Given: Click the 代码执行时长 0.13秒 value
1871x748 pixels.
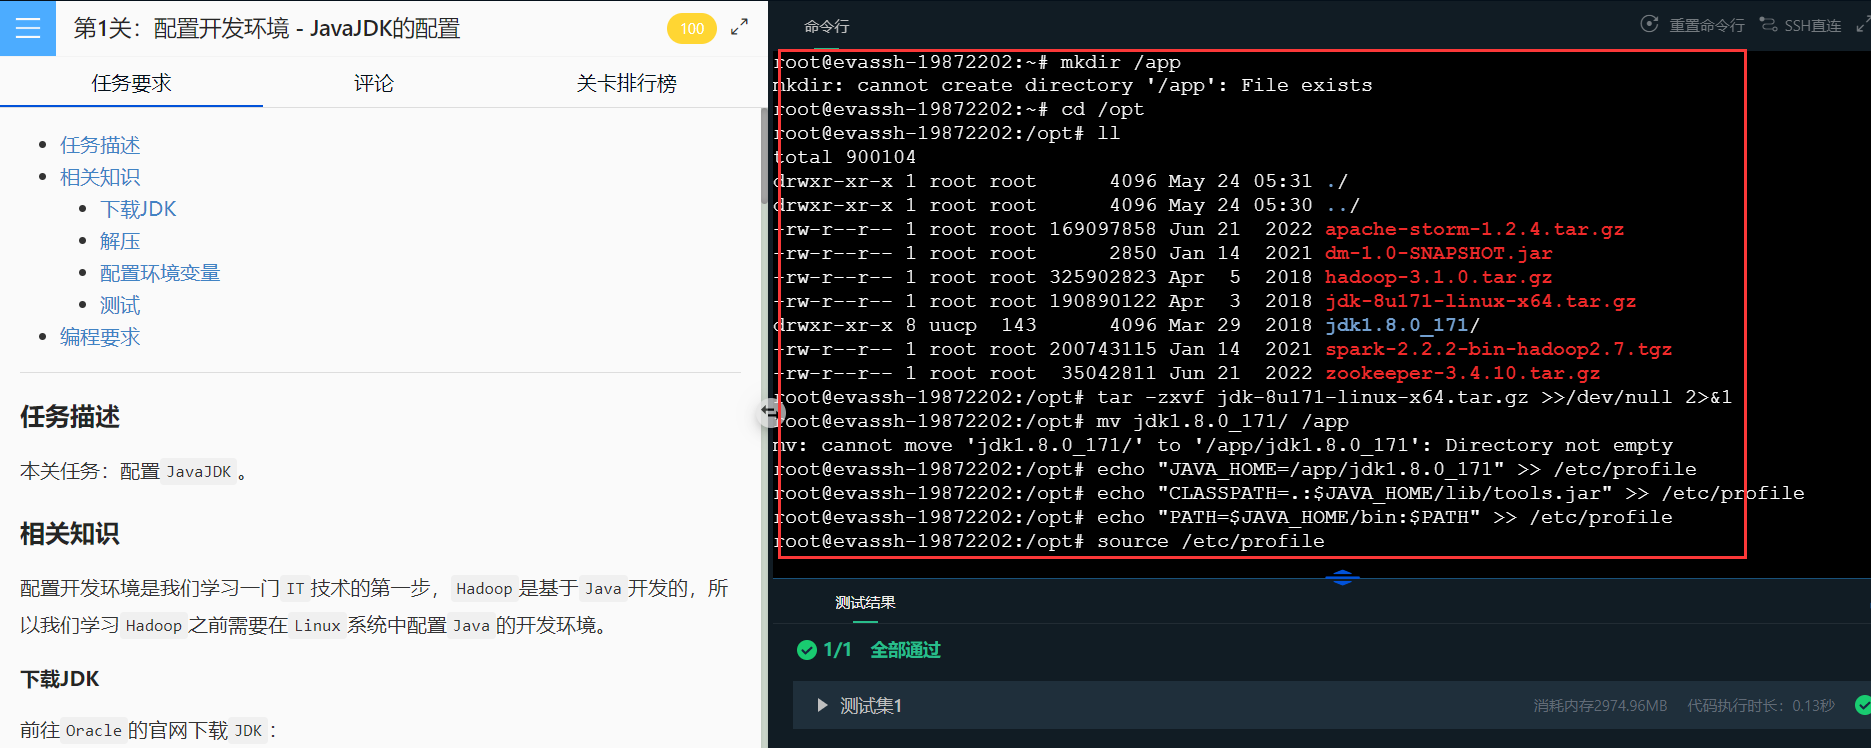Looking at the screenshot, I should pos(1761,706).
